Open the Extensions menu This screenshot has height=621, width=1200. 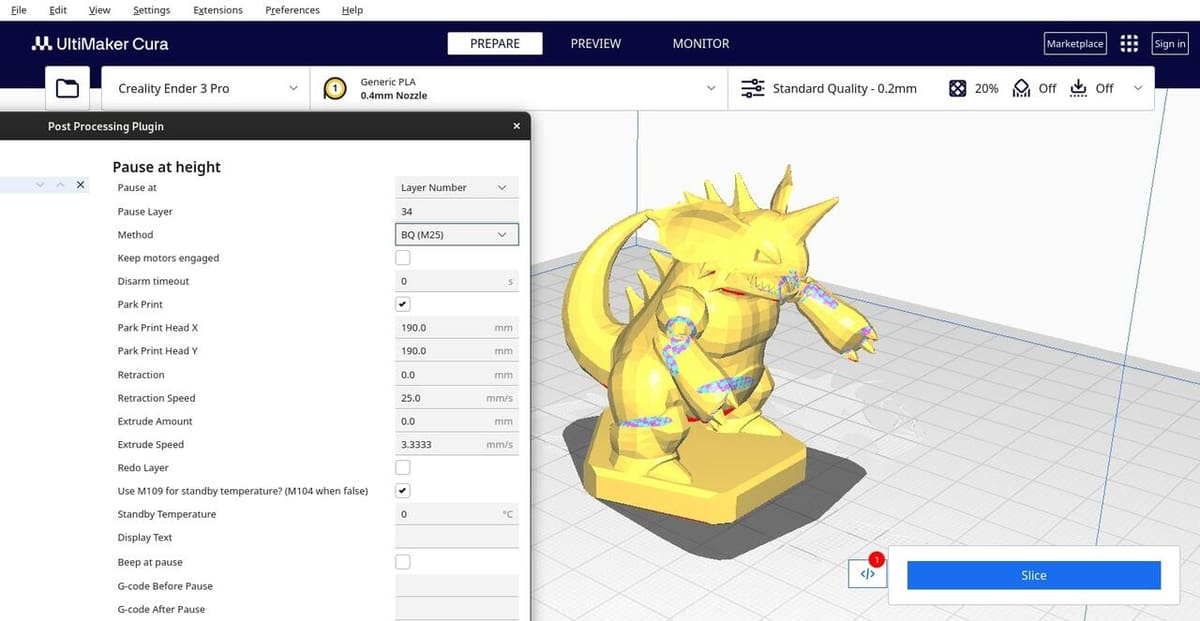coord(218,10)
